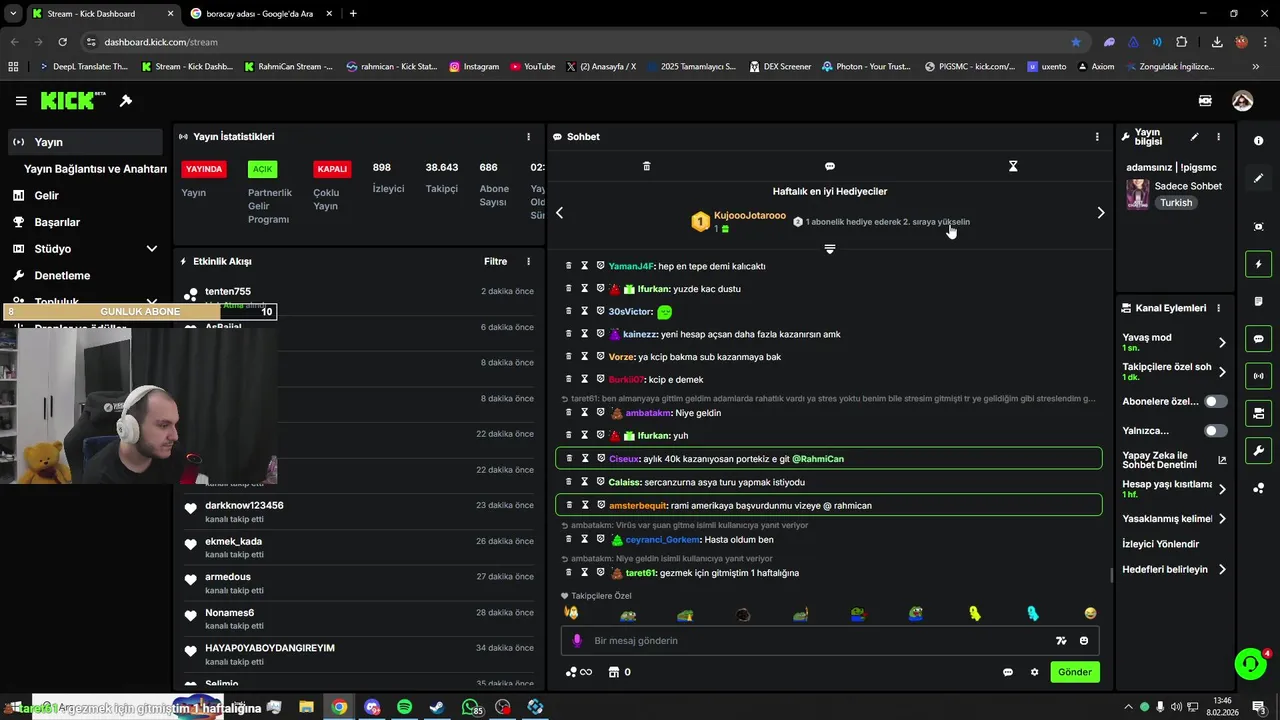Viewport: 1280px width, 720px height.
Task: Click the trash icon in chat header
Action: 646,166
